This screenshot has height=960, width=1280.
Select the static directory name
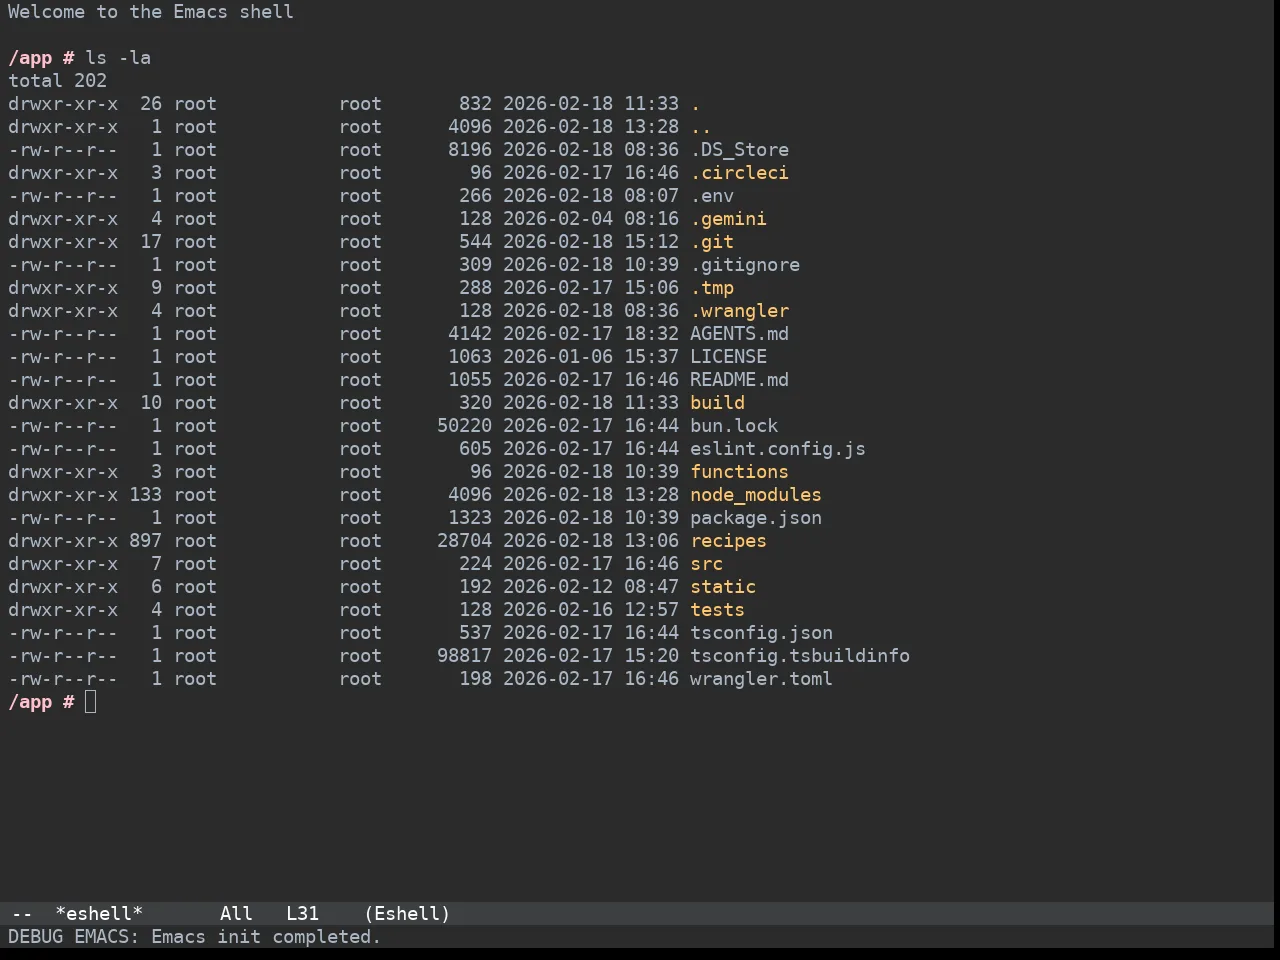tap(723, 587)
